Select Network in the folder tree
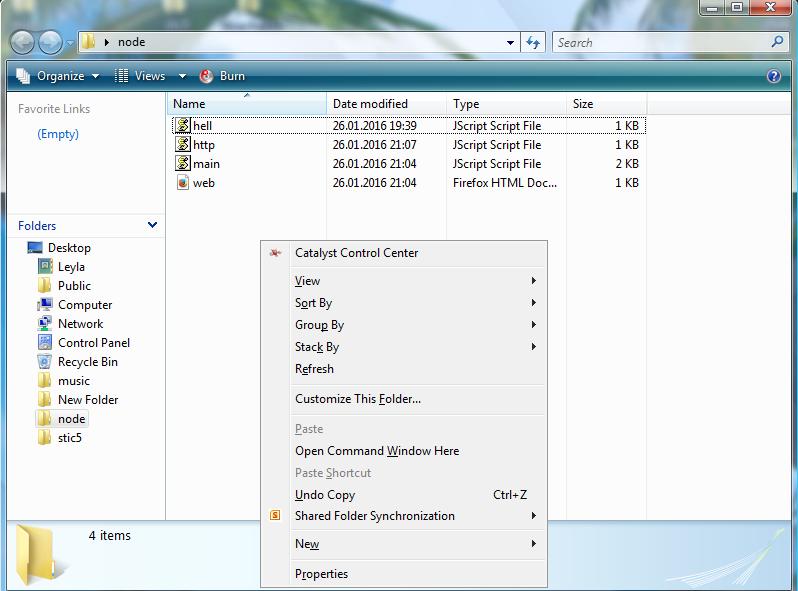Screen dimensions: 798x591 pos(80,324)
